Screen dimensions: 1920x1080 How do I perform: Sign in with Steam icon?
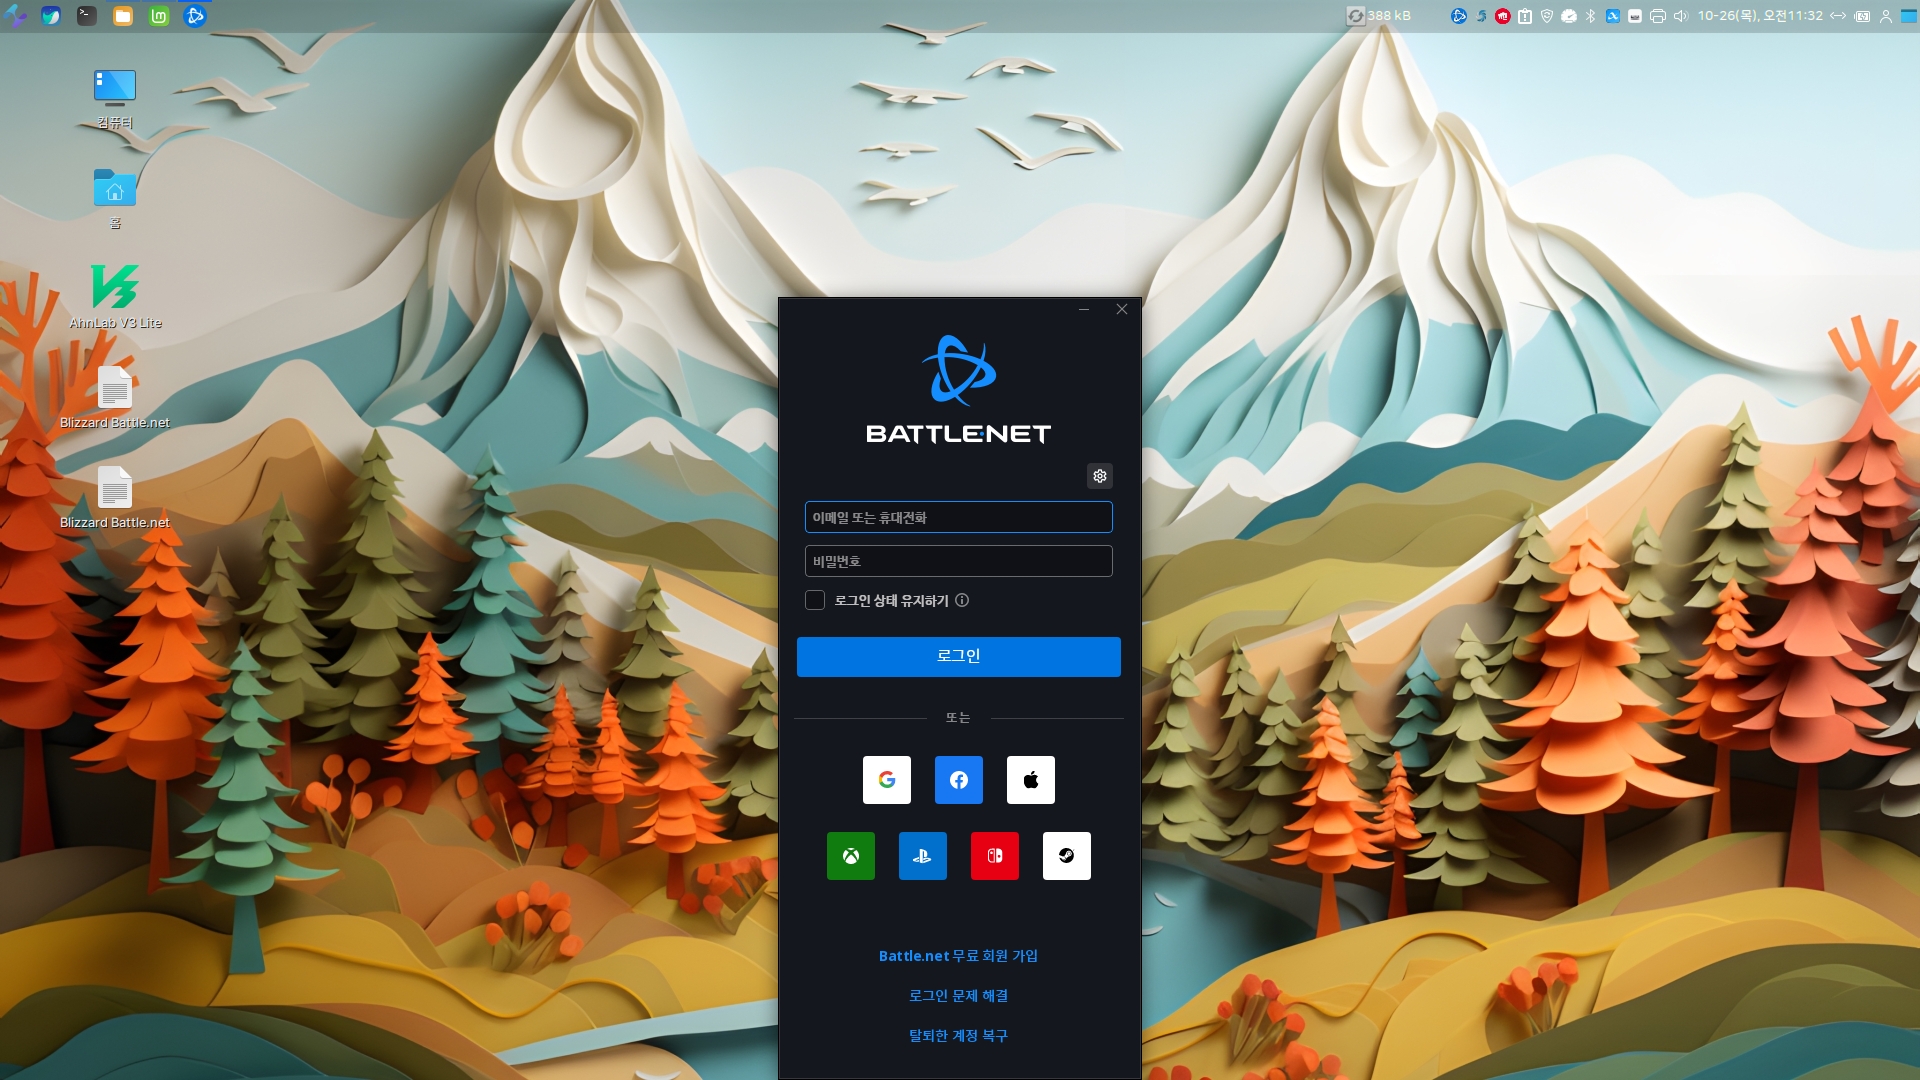(1066, 856)
